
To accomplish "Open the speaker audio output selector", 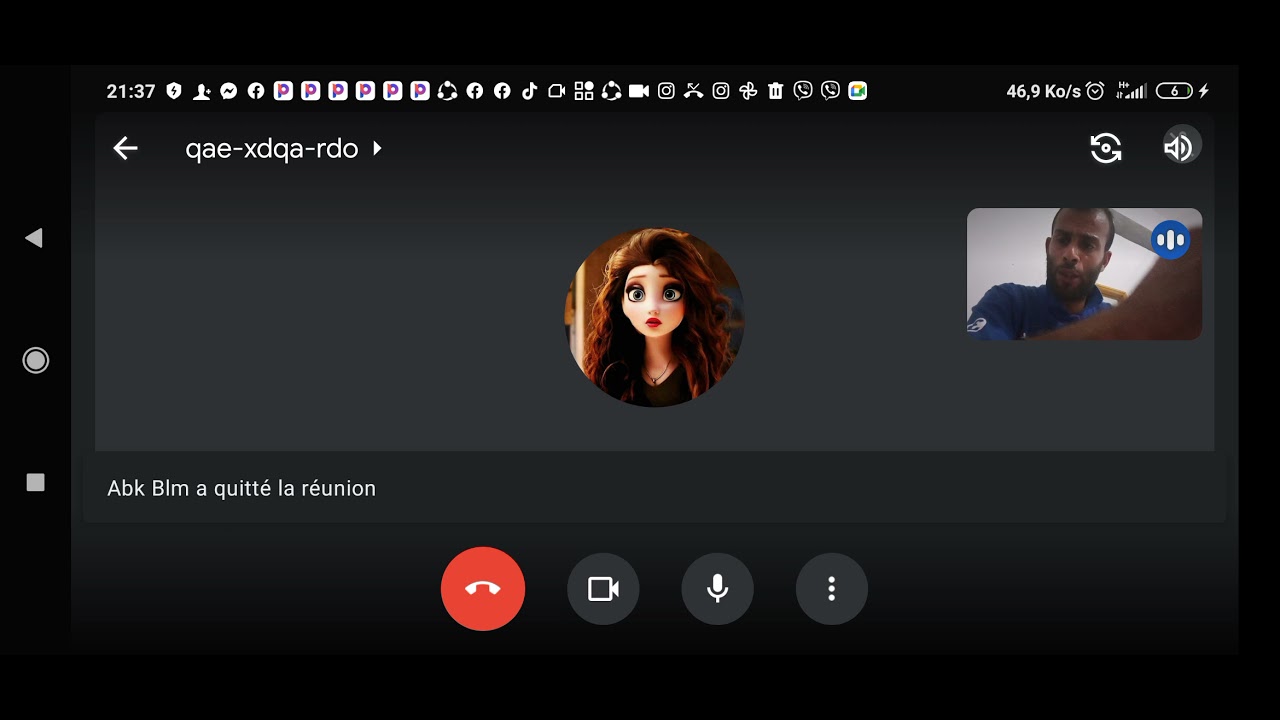I will (1179, 148).
